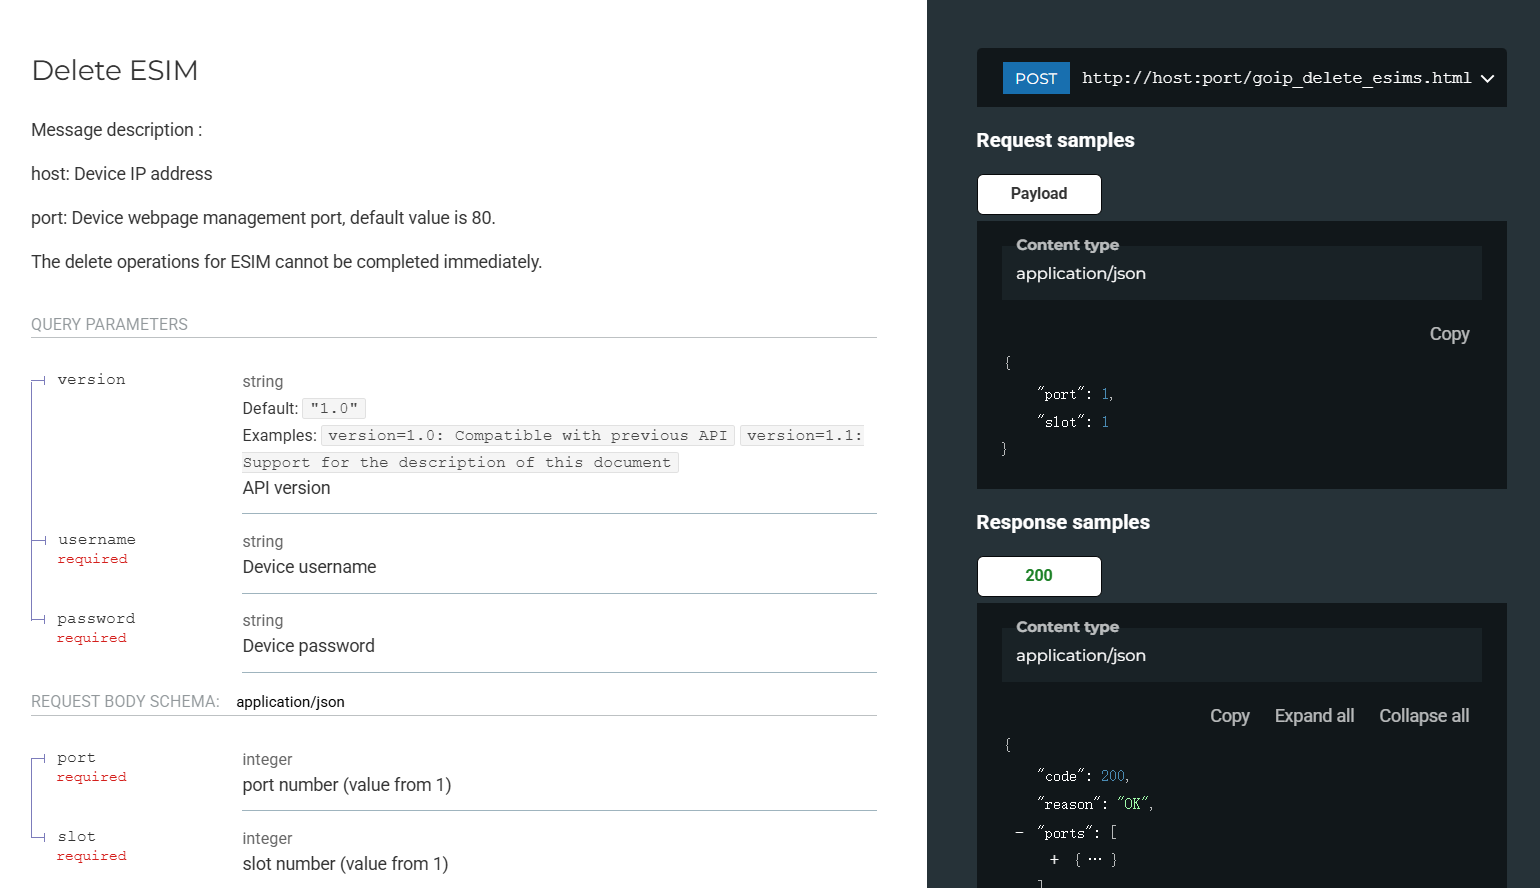
Task: Copy the request sample payload
Action: (x=1449, y=334)
